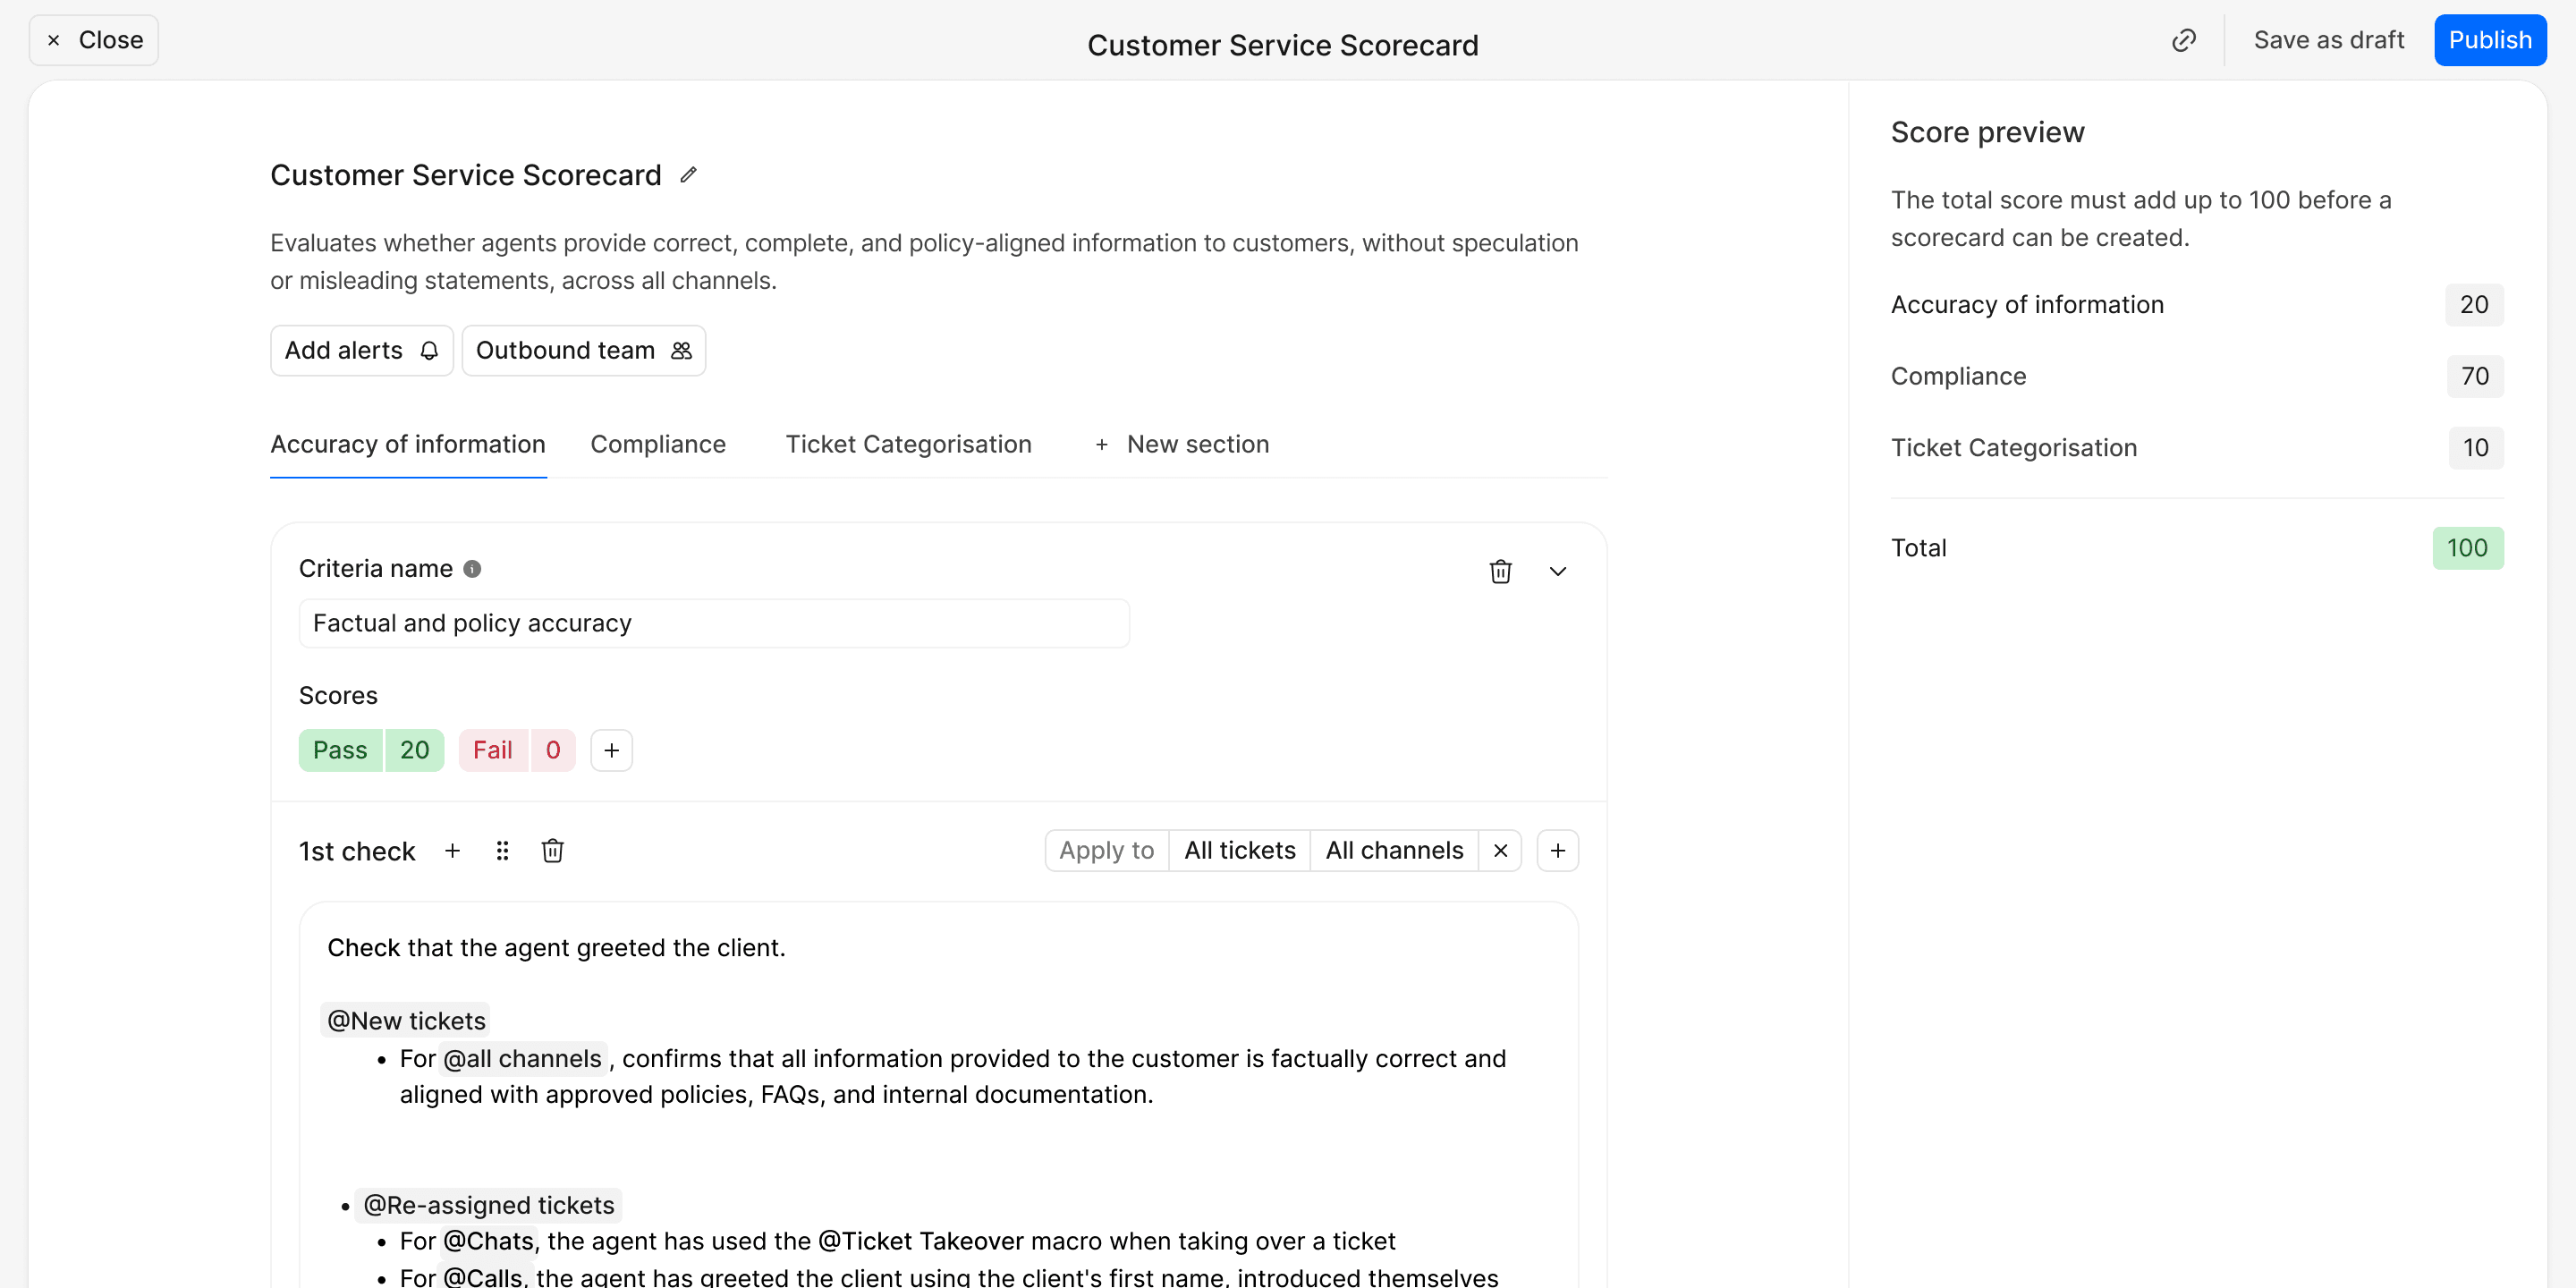Click drag handle for 1st check
The height and width of the screenshot is (1288, 2576).
click(502, 851)
